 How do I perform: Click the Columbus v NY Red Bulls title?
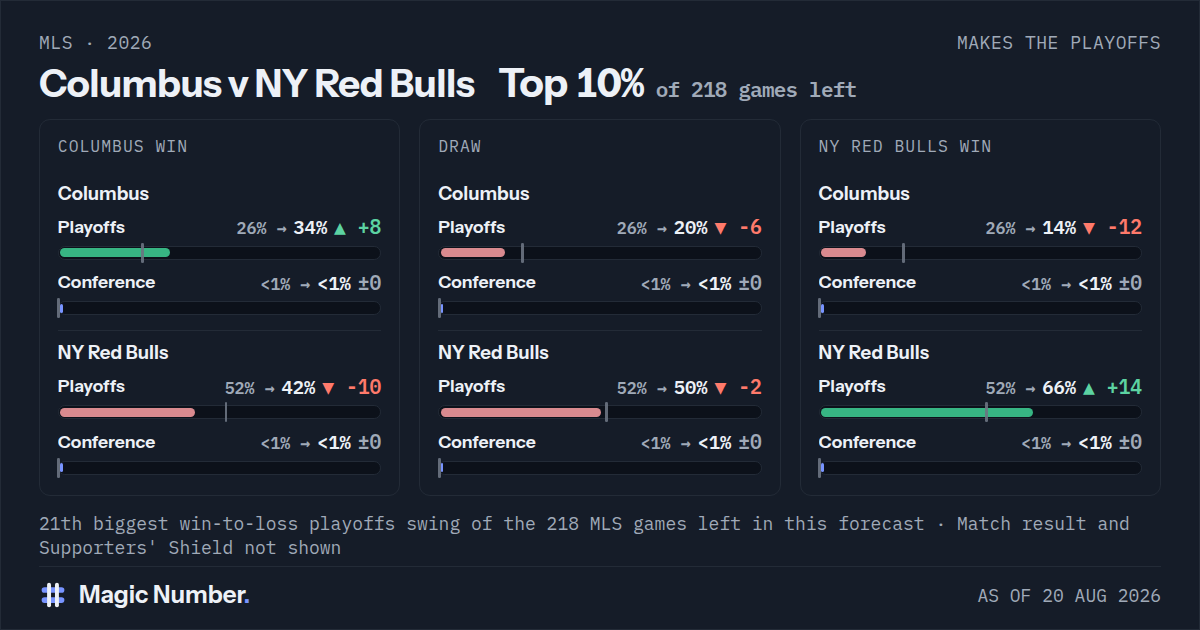pyautogui.click(x=257, y=85)
